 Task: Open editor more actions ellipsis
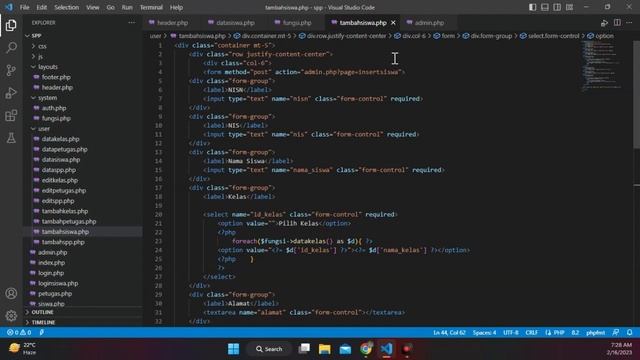[629, 23]
